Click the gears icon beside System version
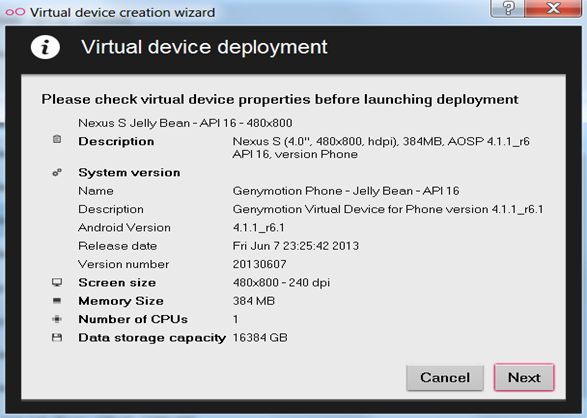The width and height of the screenshot is (587, 418). coord(57,172)
